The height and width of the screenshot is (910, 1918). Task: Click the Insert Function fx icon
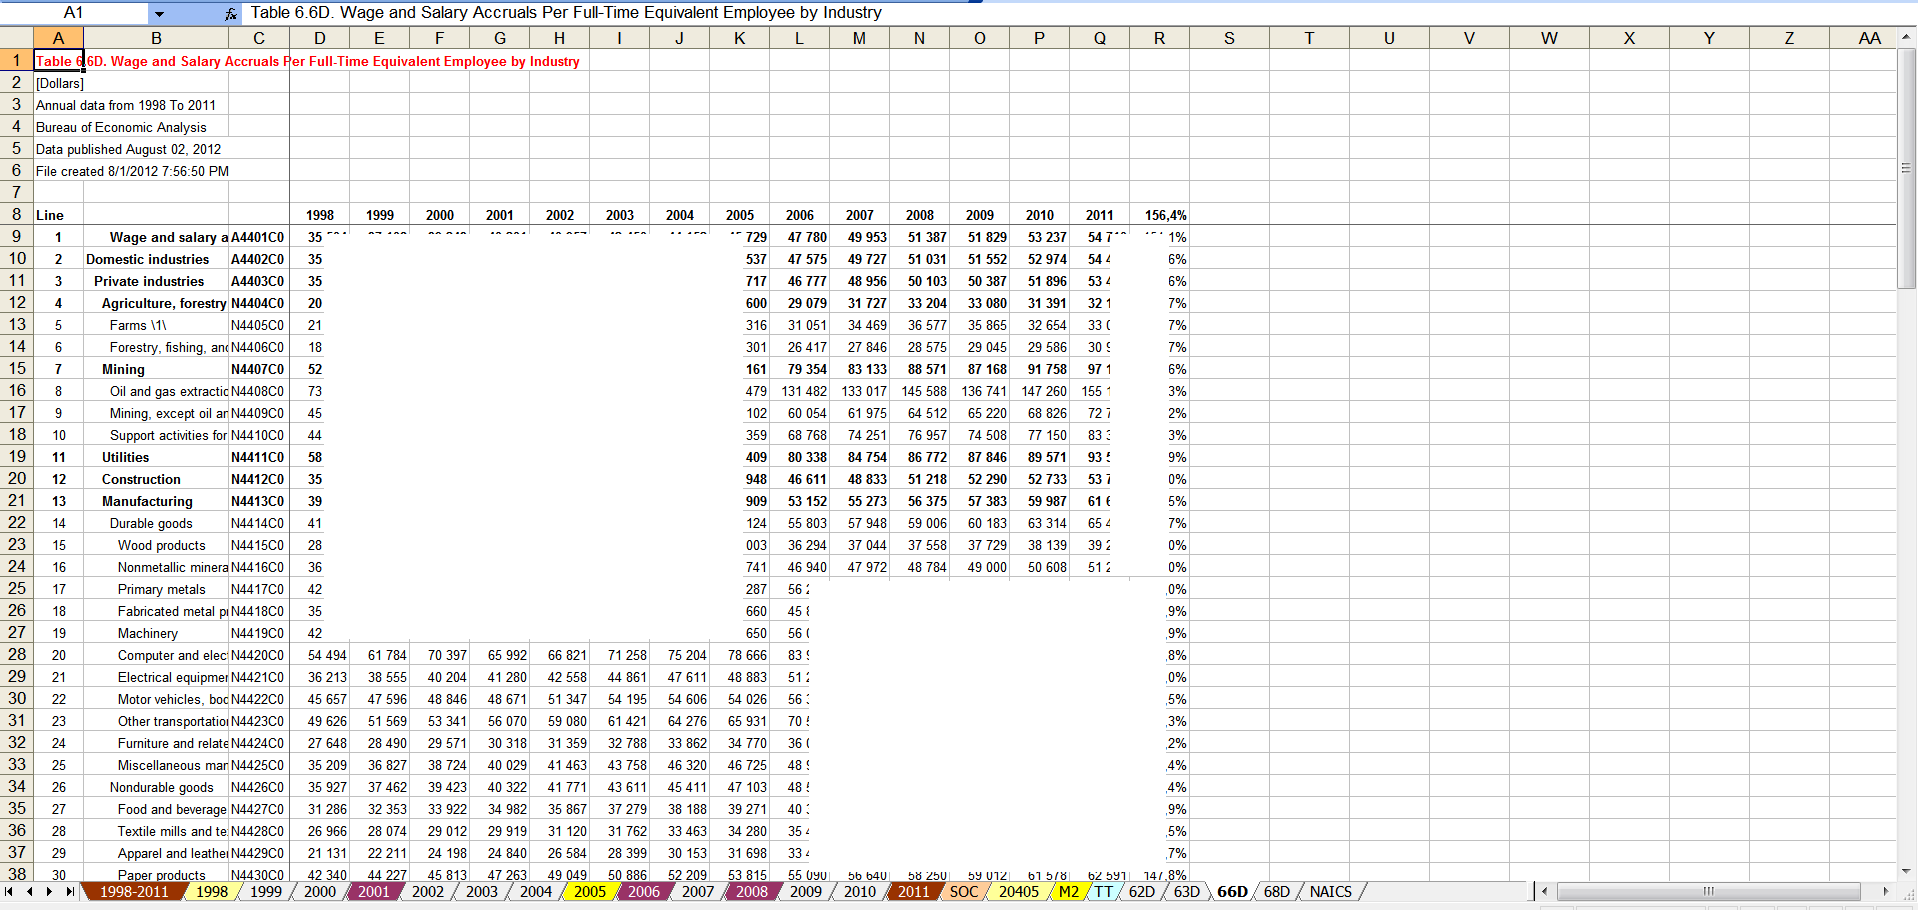(230, 14)
